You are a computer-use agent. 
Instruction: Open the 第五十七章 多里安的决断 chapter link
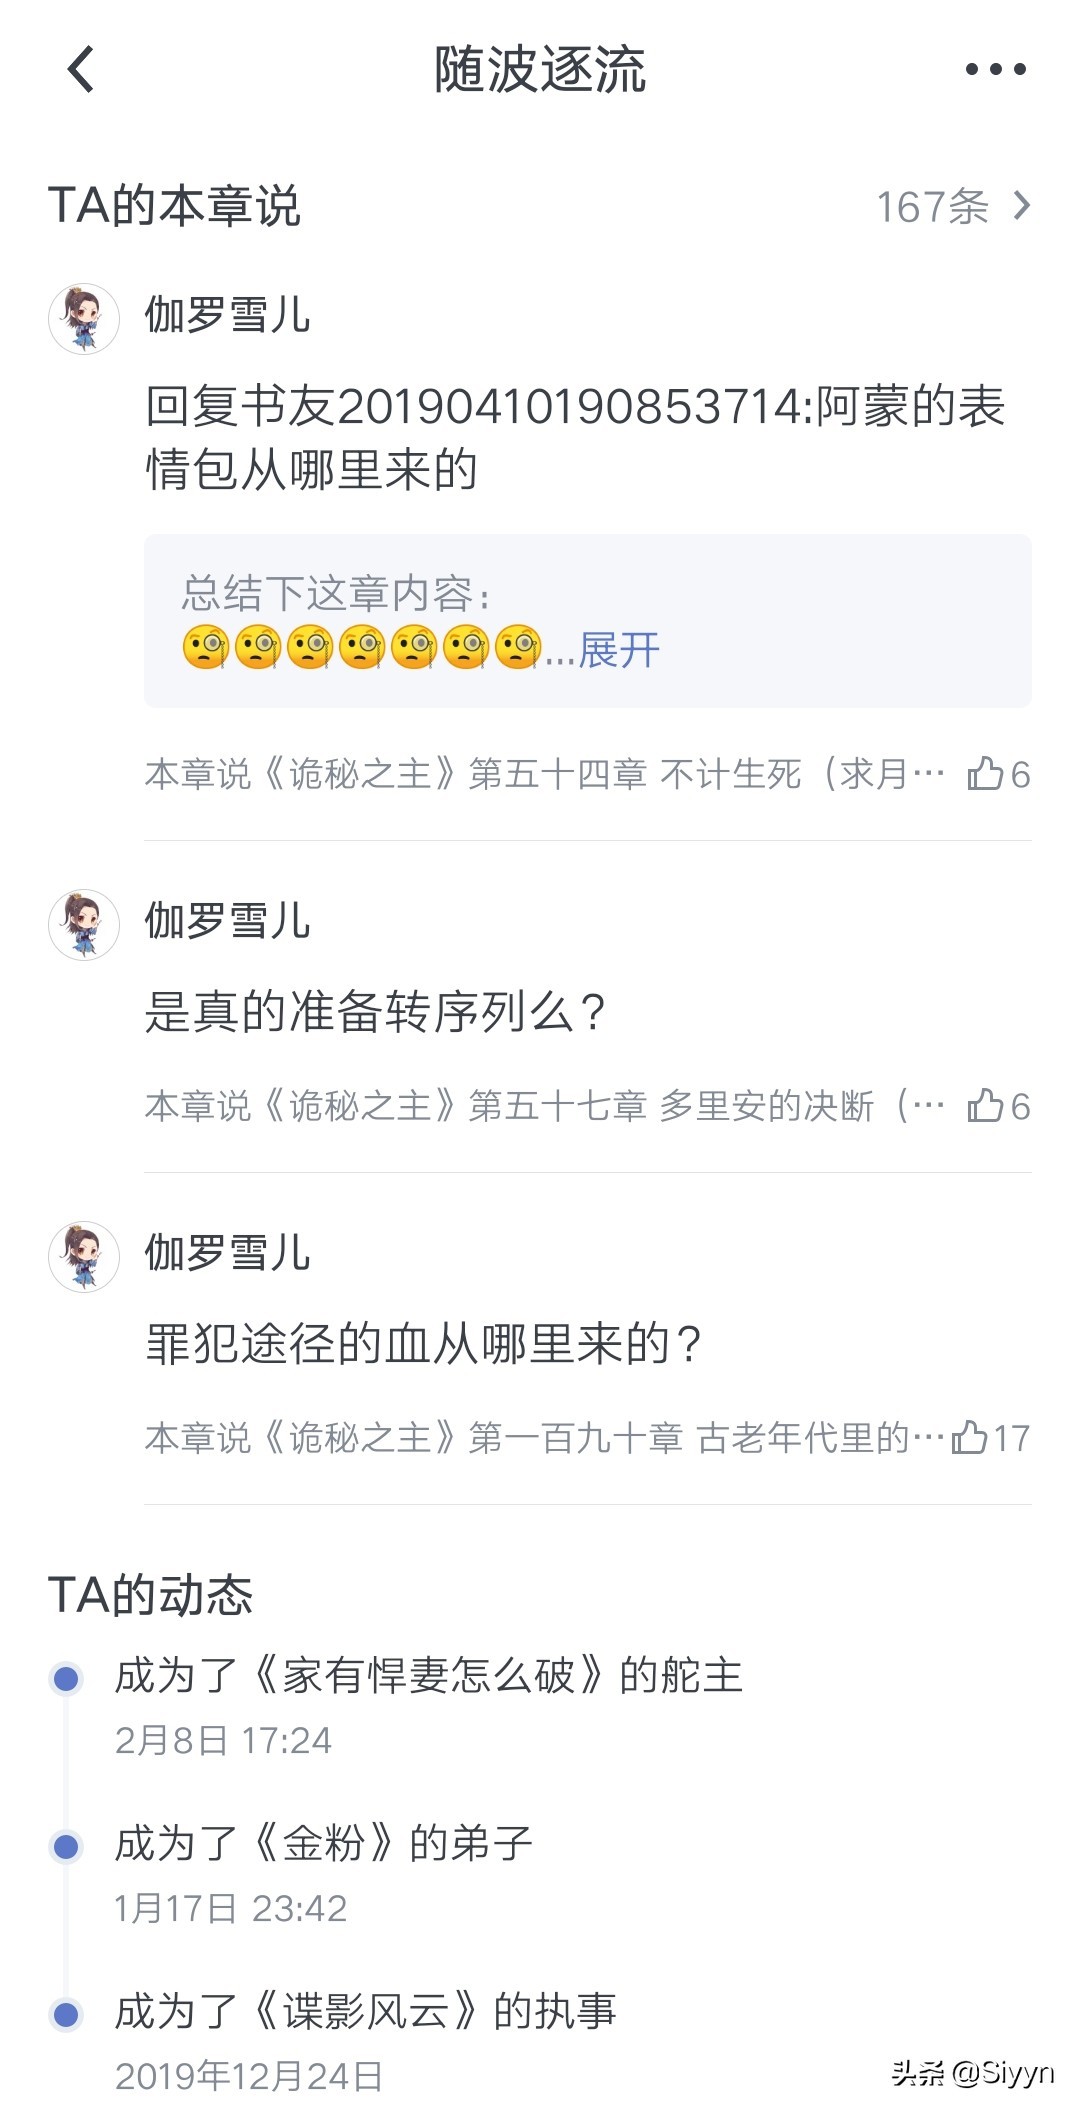point(545,1106)
